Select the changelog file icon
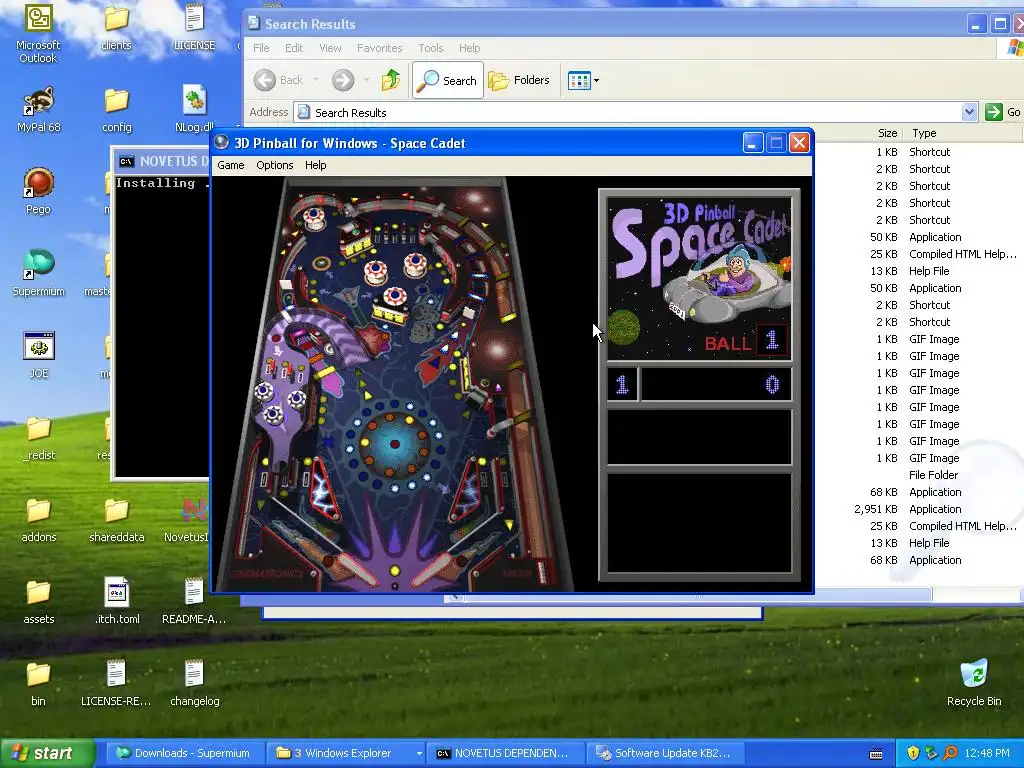 click(x=195, y=684)
